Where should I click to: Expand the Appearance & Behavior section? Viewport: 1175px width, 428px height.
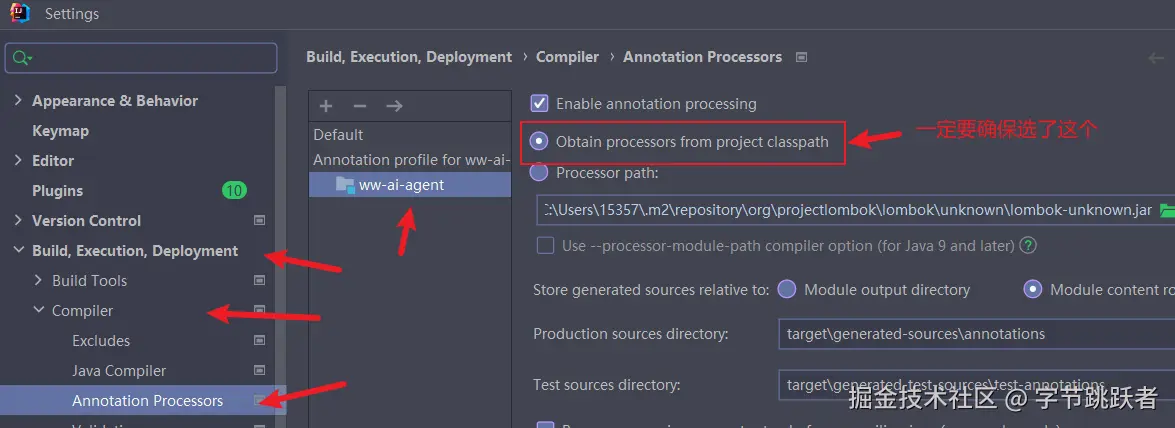click(18, 101)
